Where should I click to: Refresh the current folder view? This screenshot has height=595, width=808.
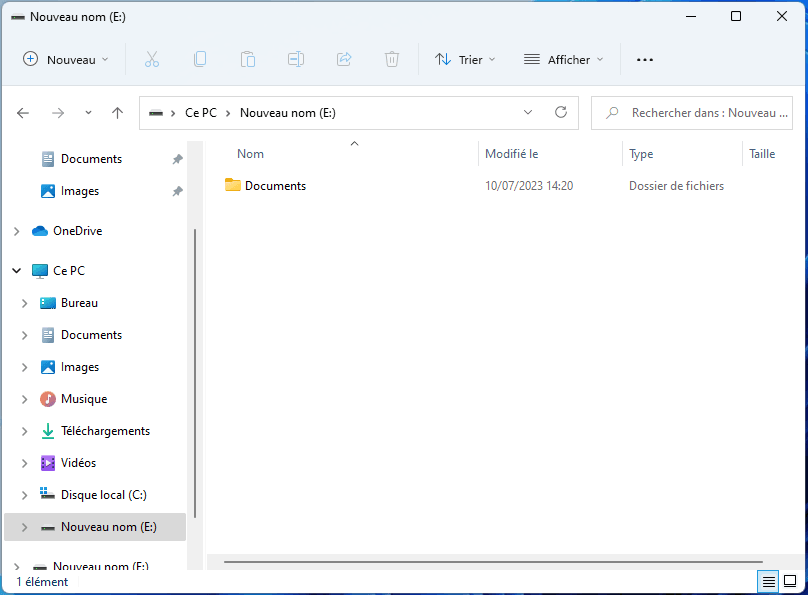click(x=561, y=112)
